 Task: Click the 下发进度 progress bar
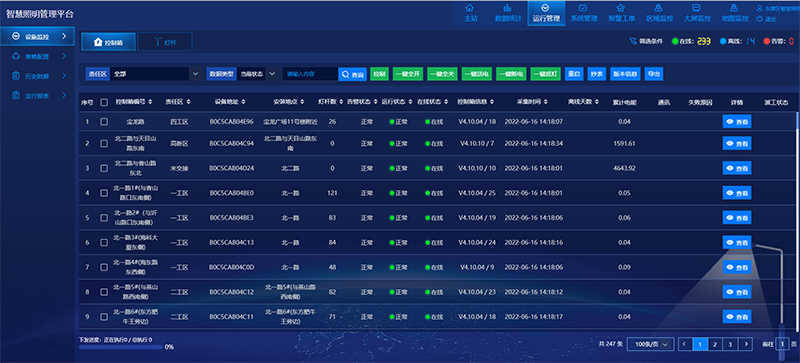120,347
